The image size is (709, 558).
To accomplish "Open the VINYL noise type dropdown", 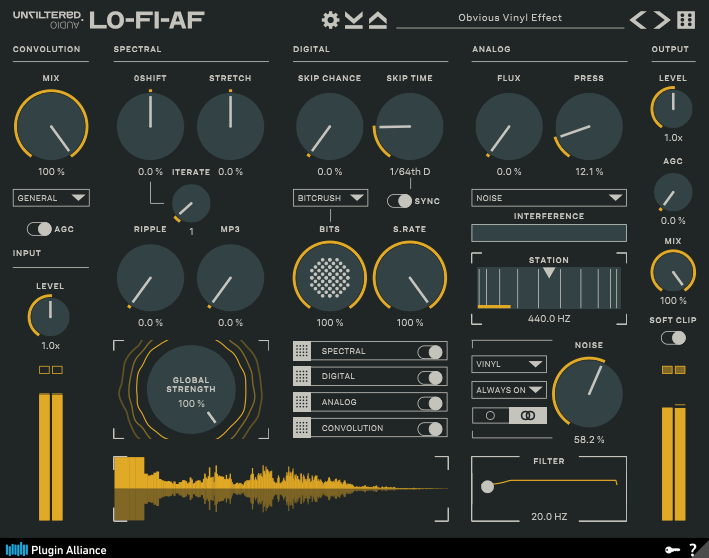I will click(509, 365).
